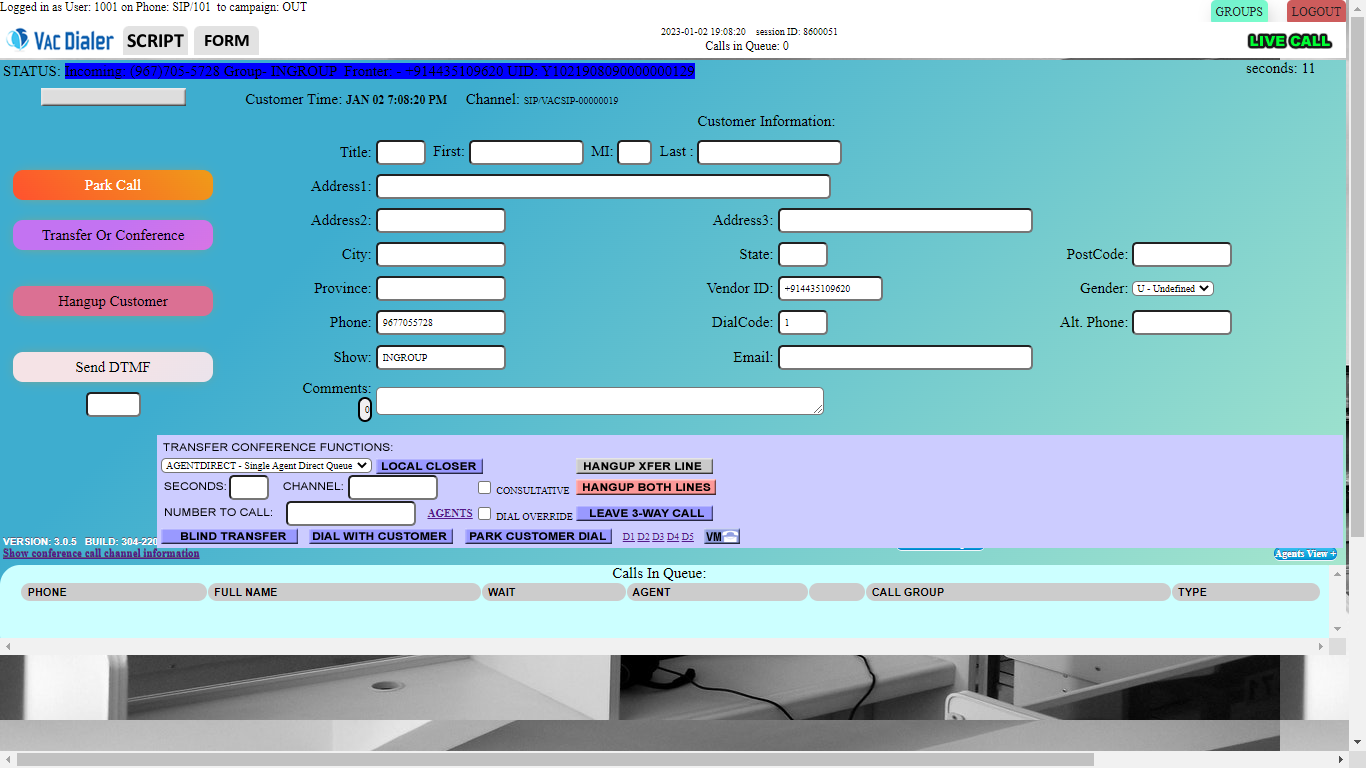Click the Send DTMF button
The image size is (1366, 768).
(113, 367)
